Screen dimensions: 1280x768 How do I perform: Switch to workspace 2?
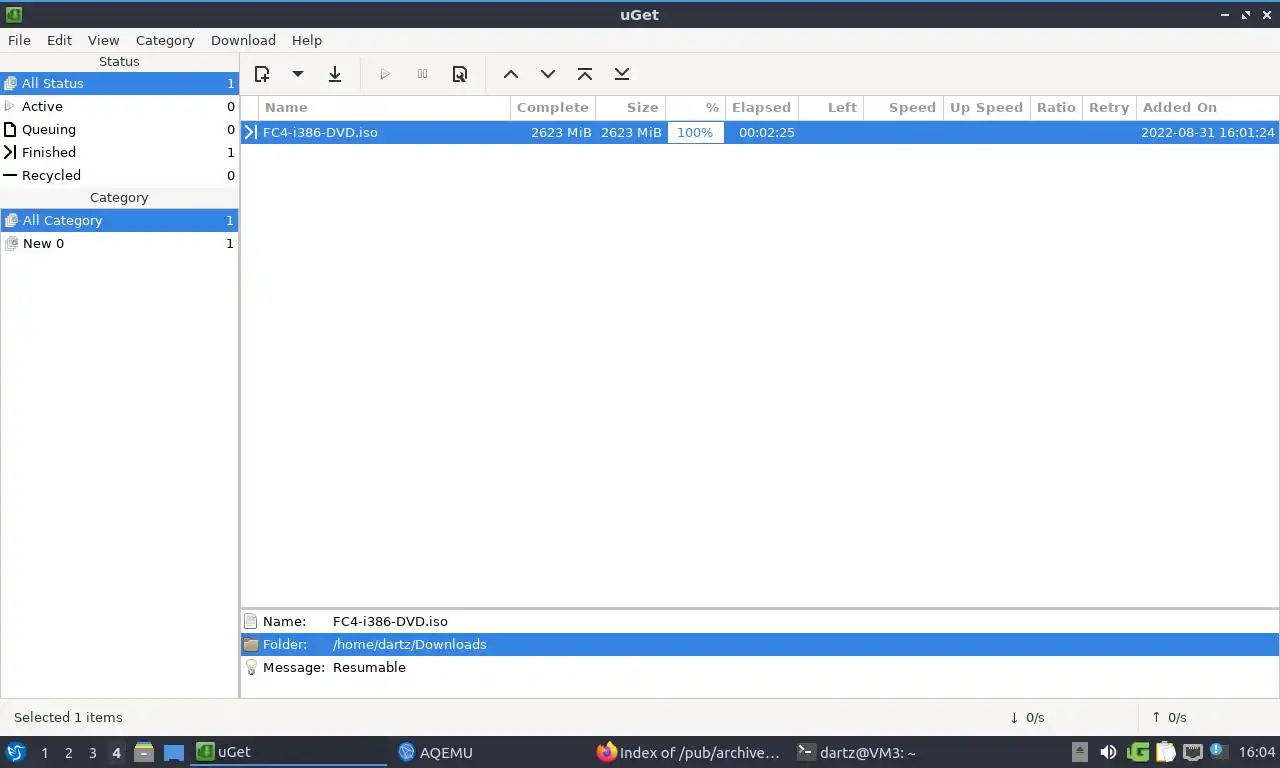(68, 753)
